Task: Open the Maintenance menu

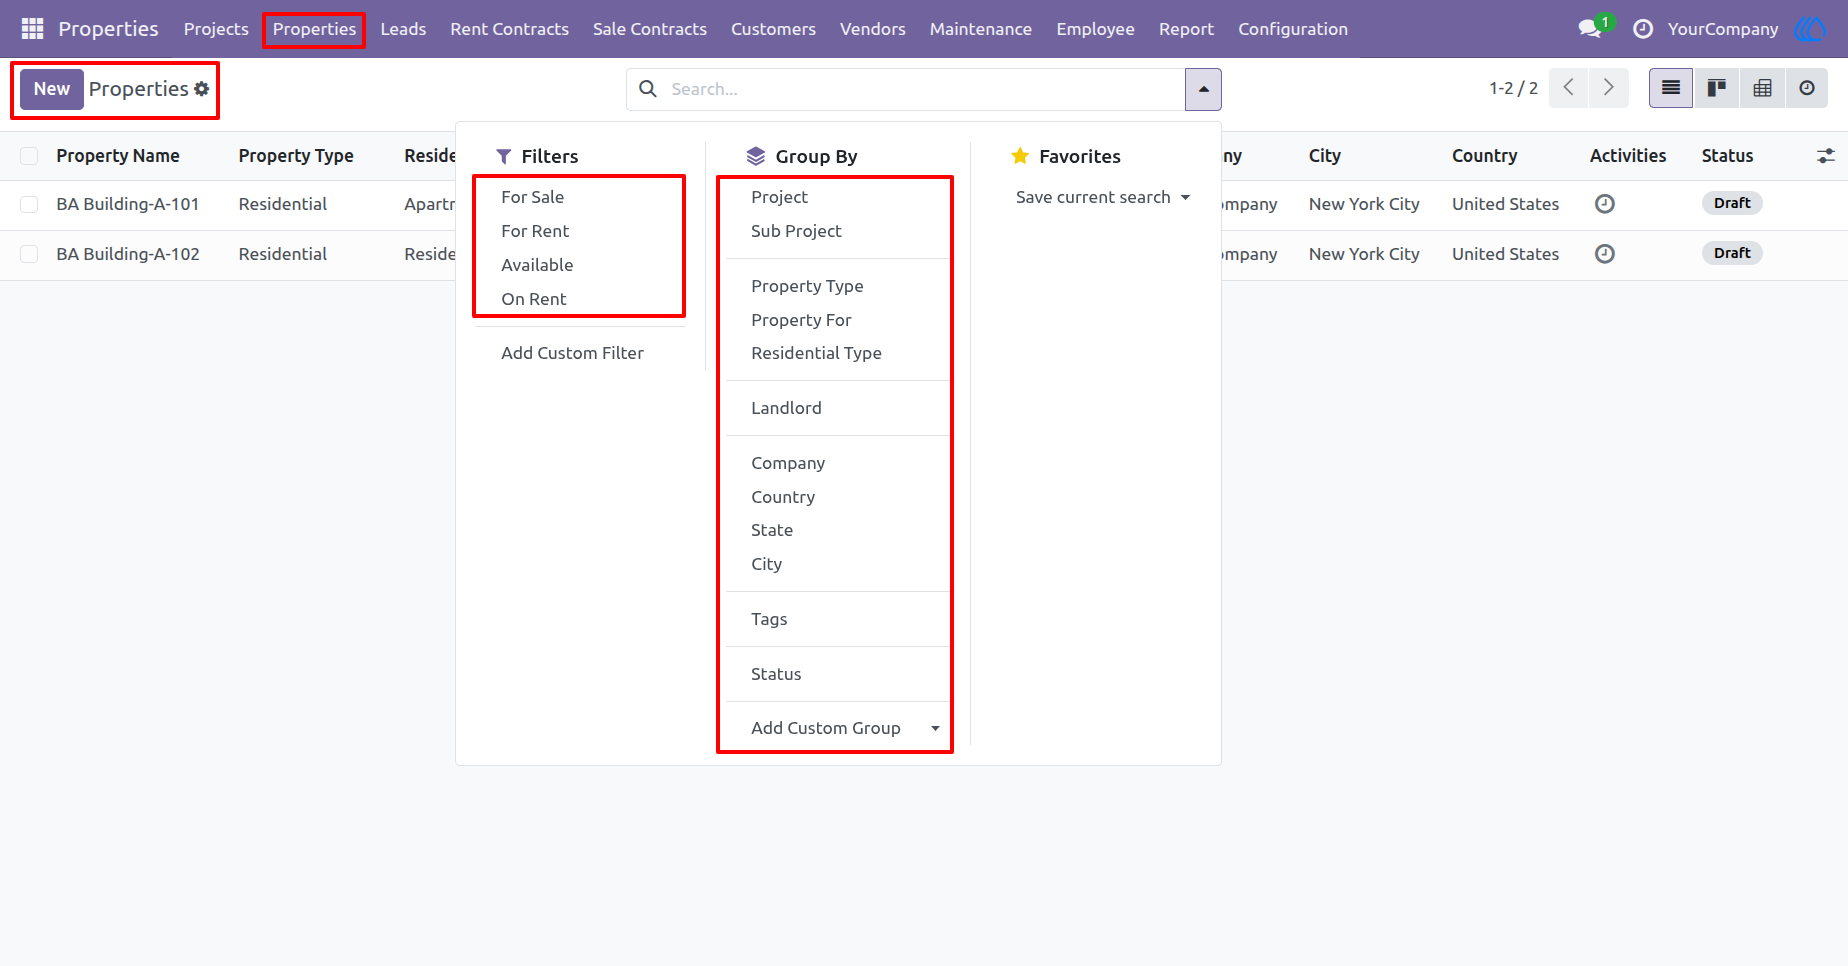Action: coord(980,29)
